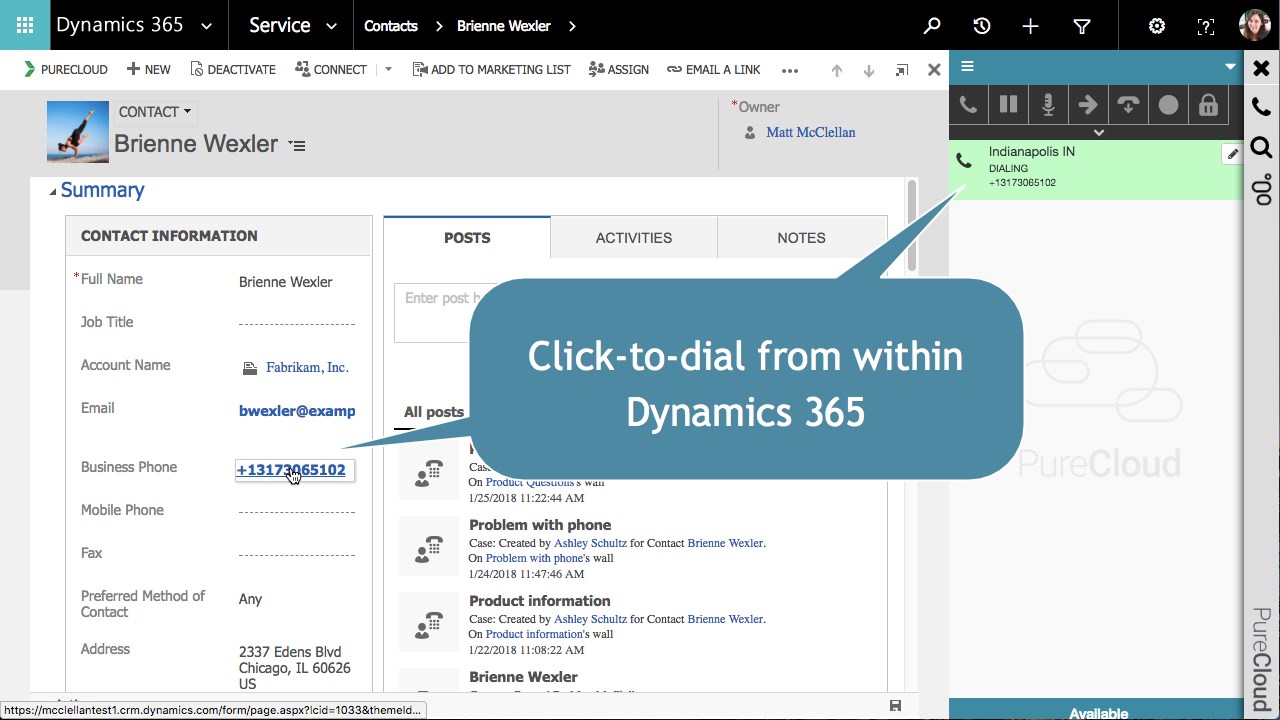The height and width of the screenshot is (720, 1280).
Task: Switch to the ACTIVITIES tab
Action: point(634,238)
